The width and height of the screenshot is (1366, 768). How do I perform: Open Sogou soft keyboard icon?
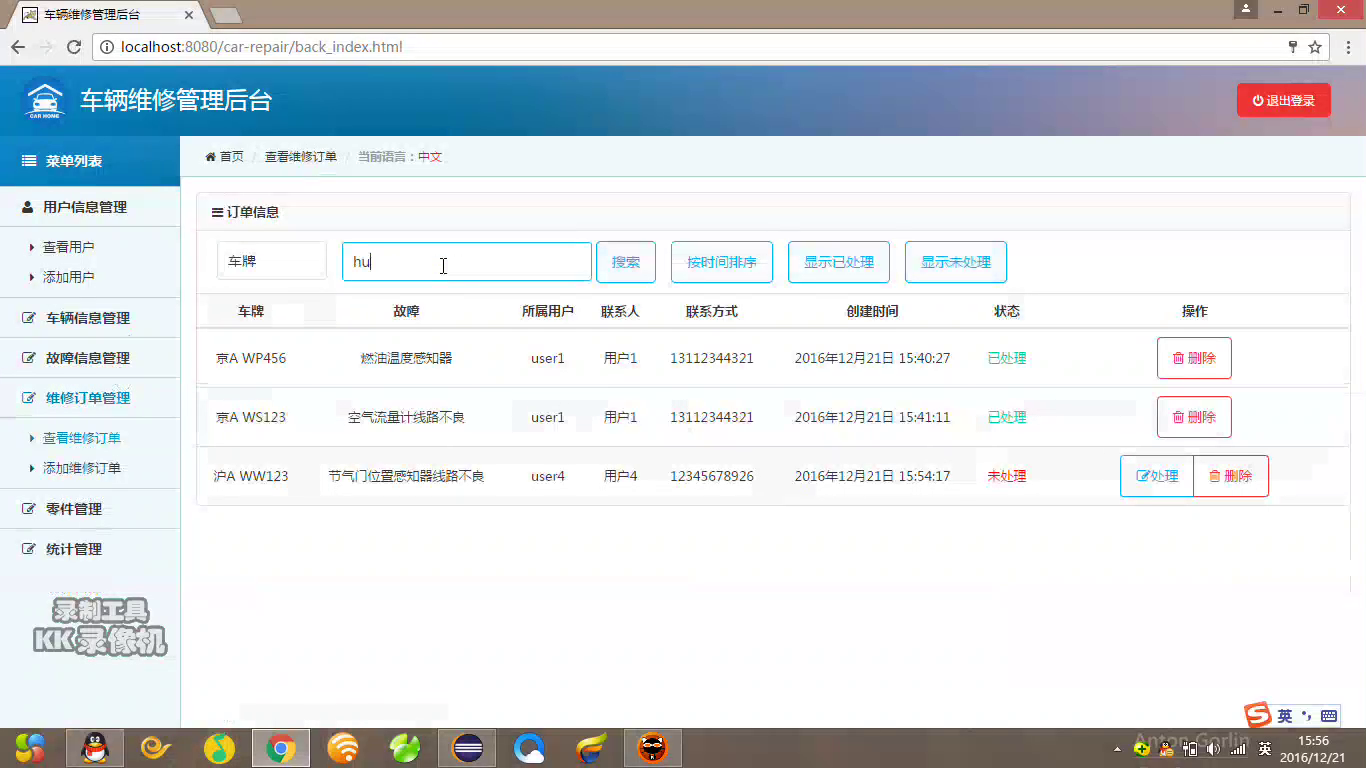1329,716
